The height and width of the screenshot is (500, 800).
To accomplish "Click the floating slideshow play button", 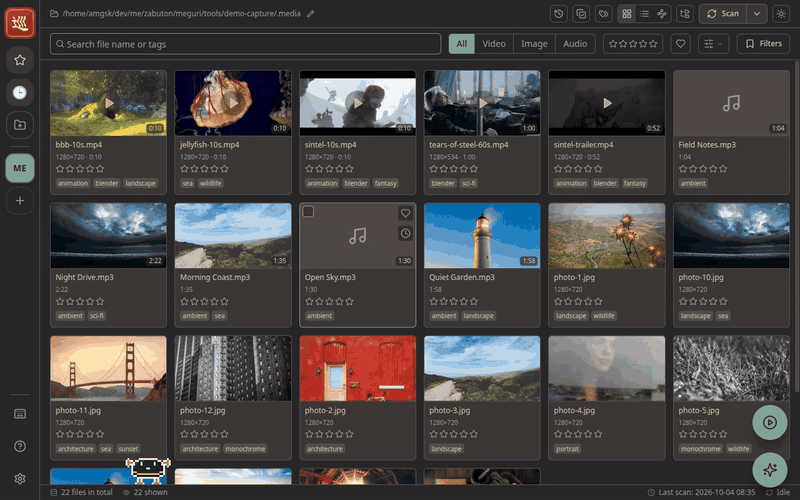I will pyautogui.click(x=769, y=422).
